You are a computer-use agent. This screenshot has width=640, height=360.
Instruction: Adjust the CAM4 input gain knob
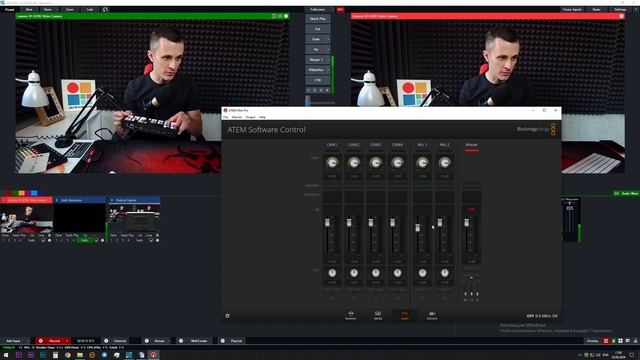click(397, 163)
